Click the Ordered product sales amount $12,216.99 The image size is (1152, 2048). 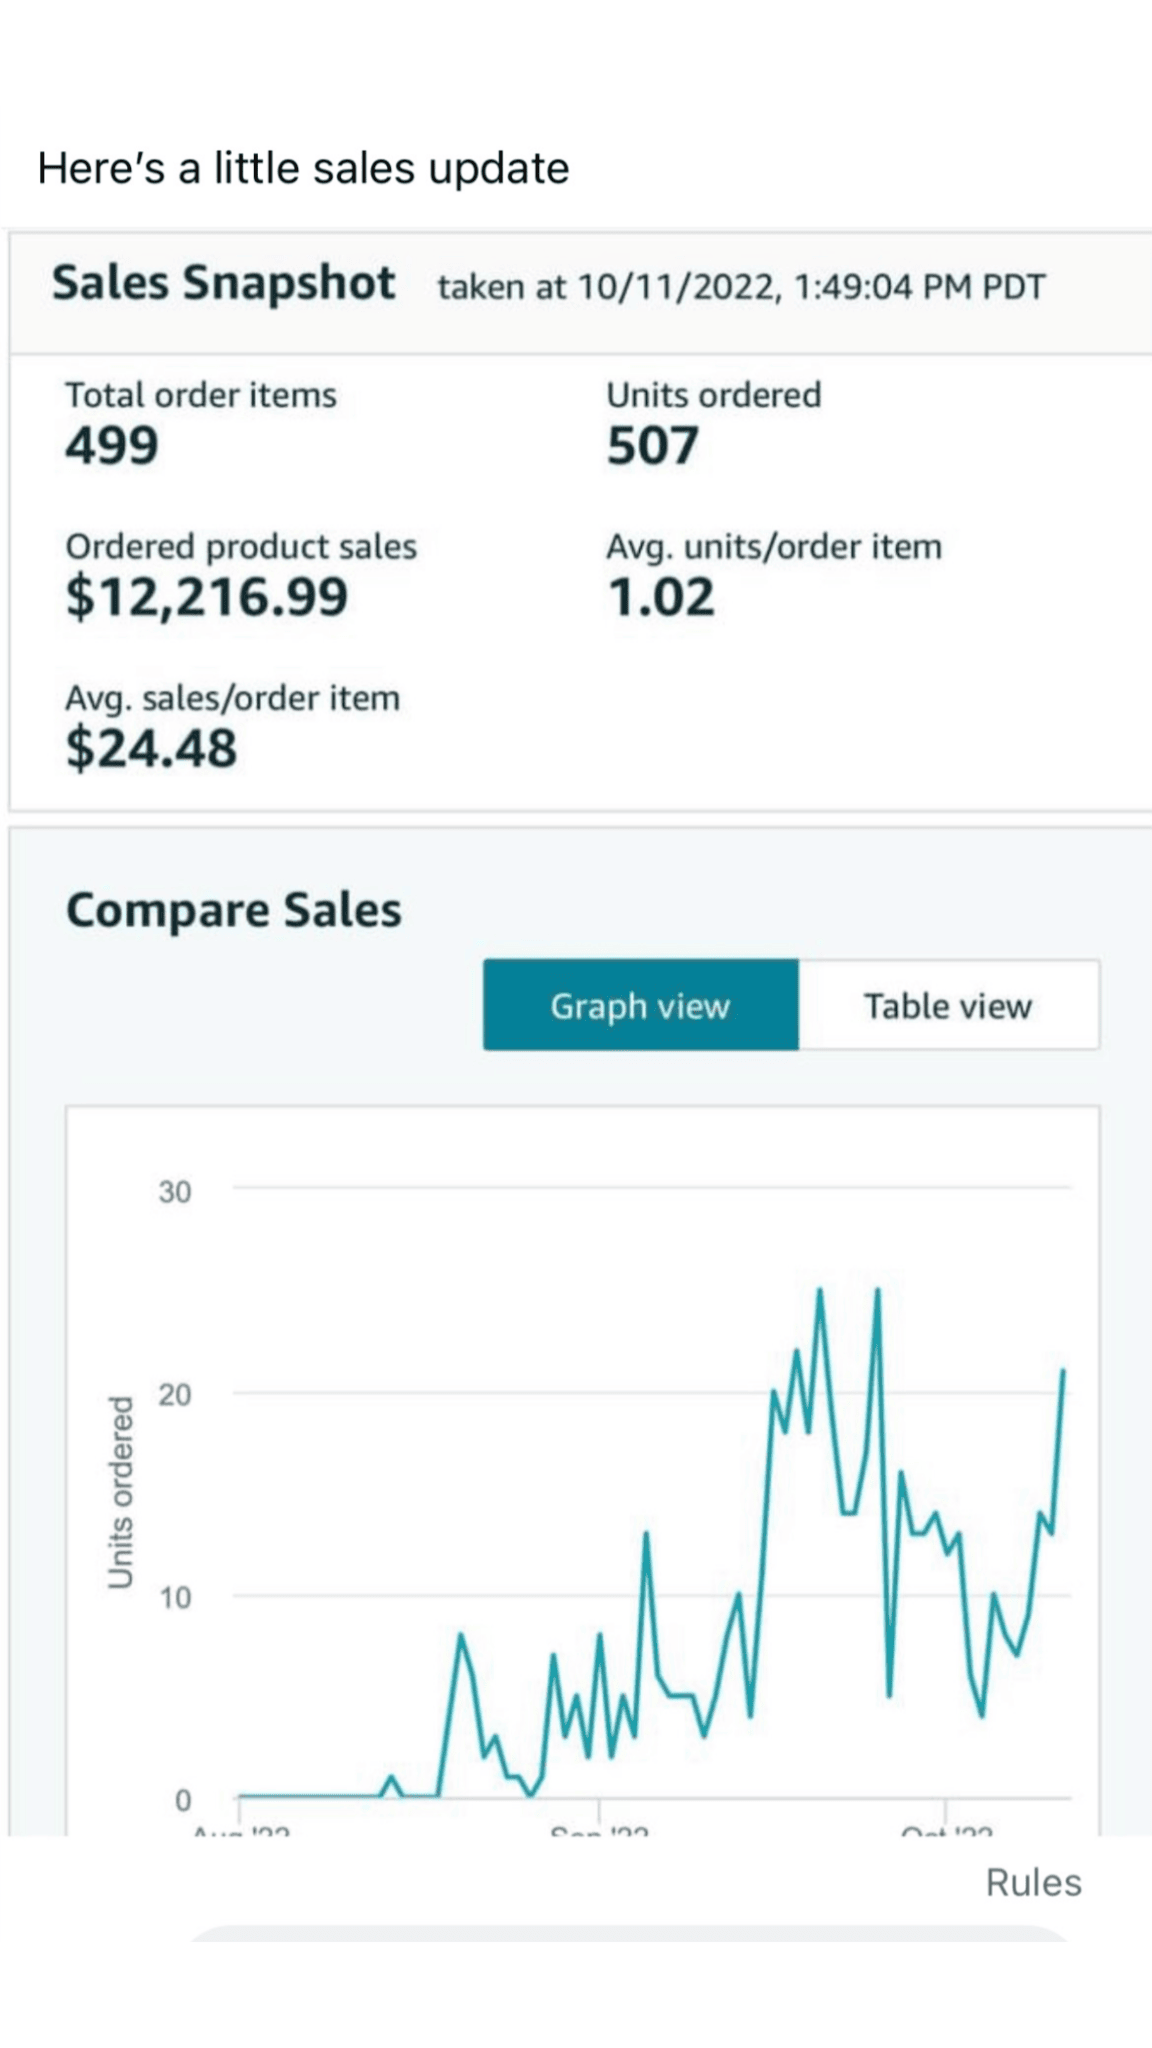coord(207,597)
